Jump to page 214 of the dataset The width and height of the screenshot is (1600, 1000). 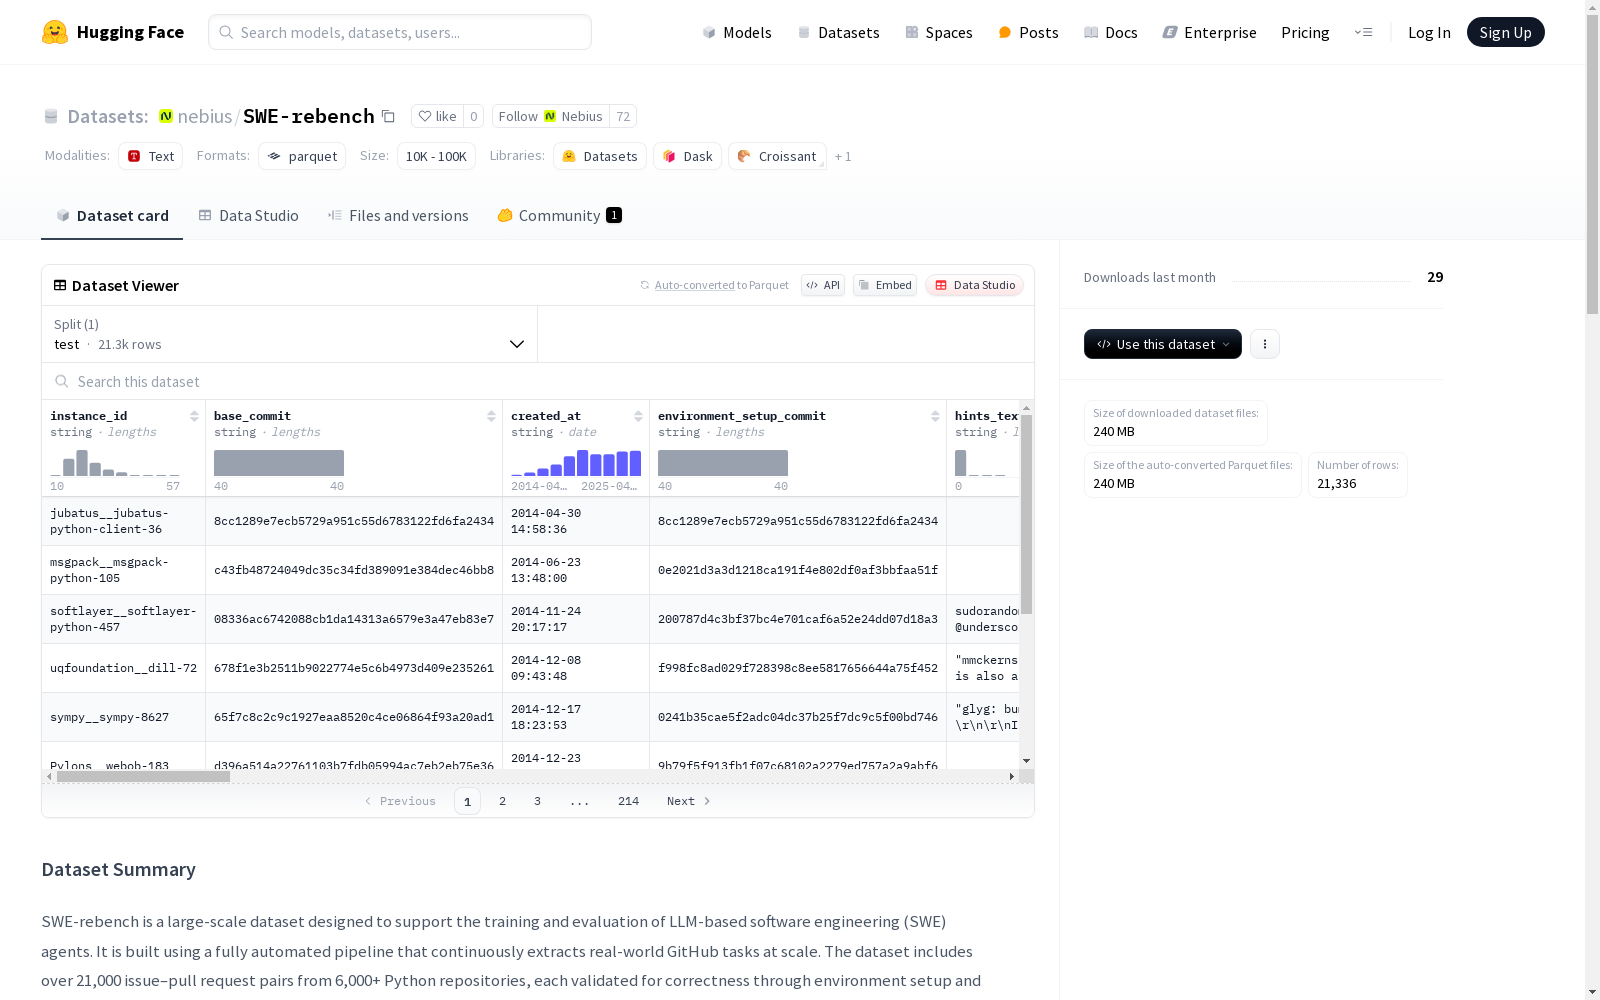pyautogui.click(x=628, y=801)
